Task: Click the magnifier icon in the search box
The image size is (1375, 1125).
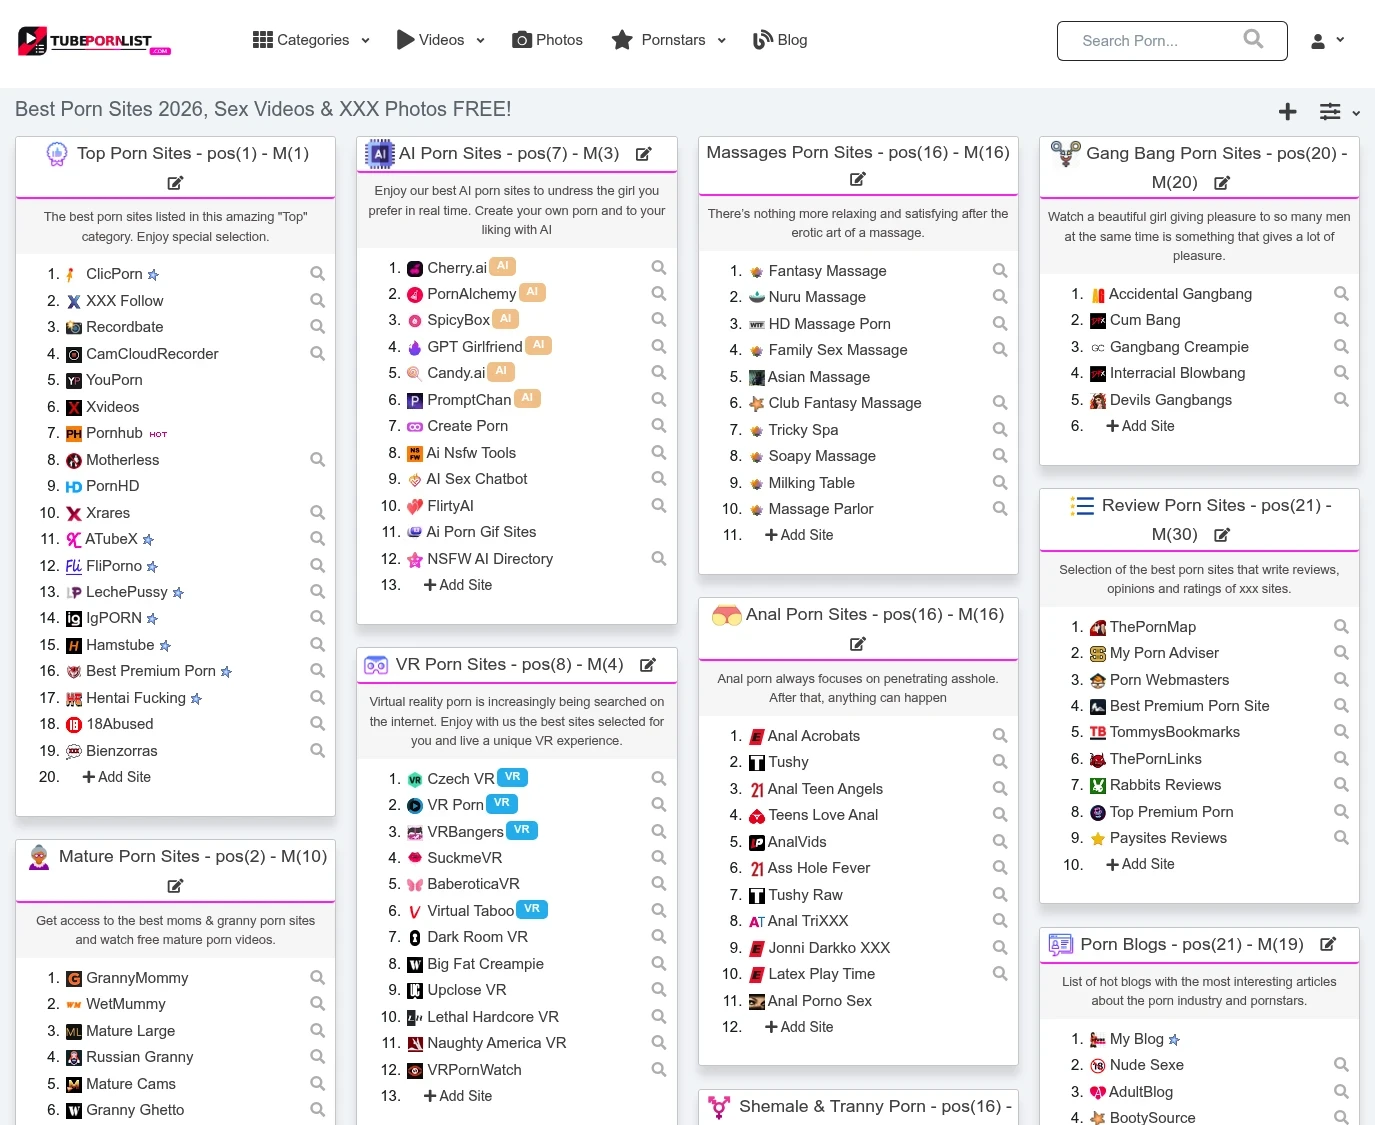Action: (x=1253, y=39)
